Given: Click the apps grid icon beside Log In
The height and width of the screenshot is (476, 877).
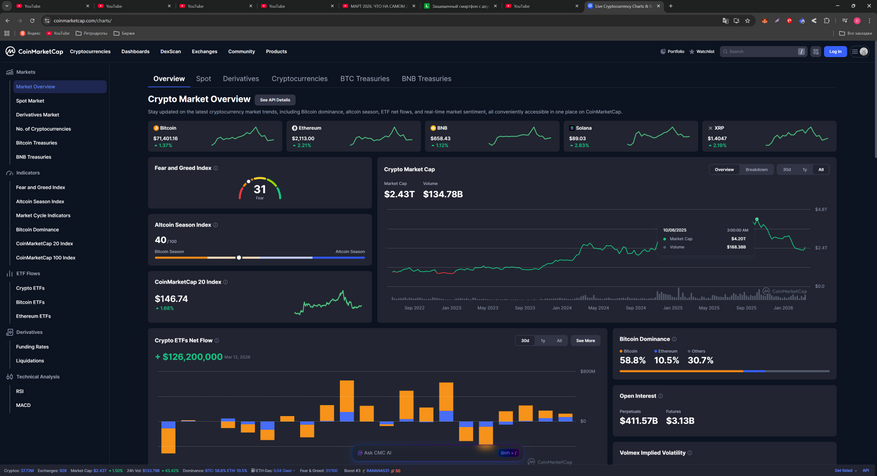Looking at the screenshot, I should tap(812, 51).
